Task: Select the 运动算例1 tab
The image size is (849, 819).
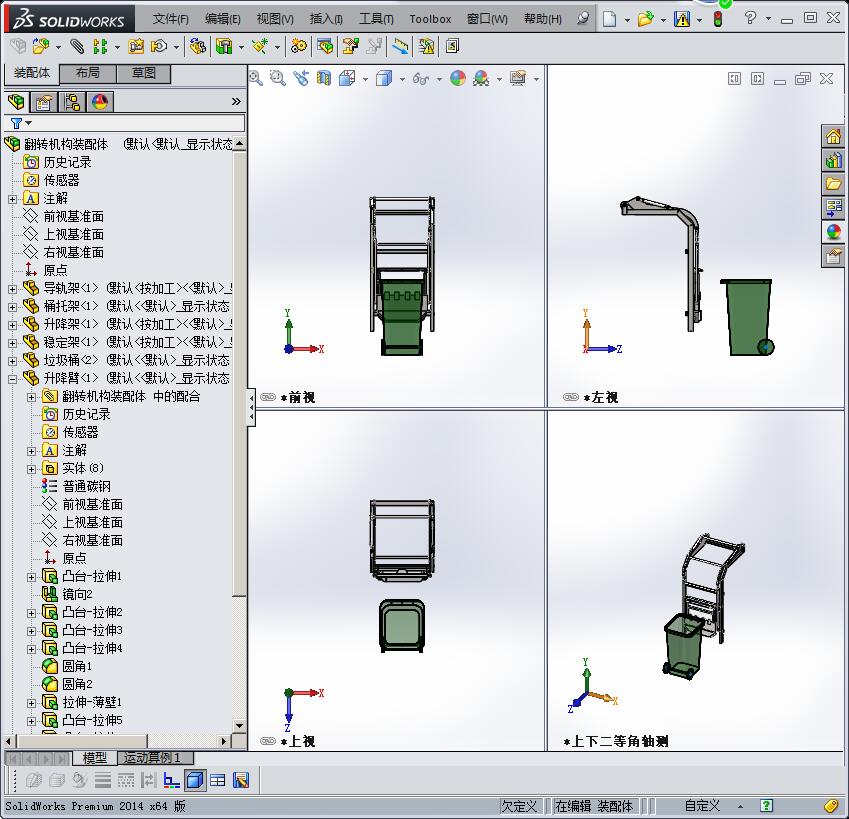Action: pyautogui.click(x=155, y=758)
